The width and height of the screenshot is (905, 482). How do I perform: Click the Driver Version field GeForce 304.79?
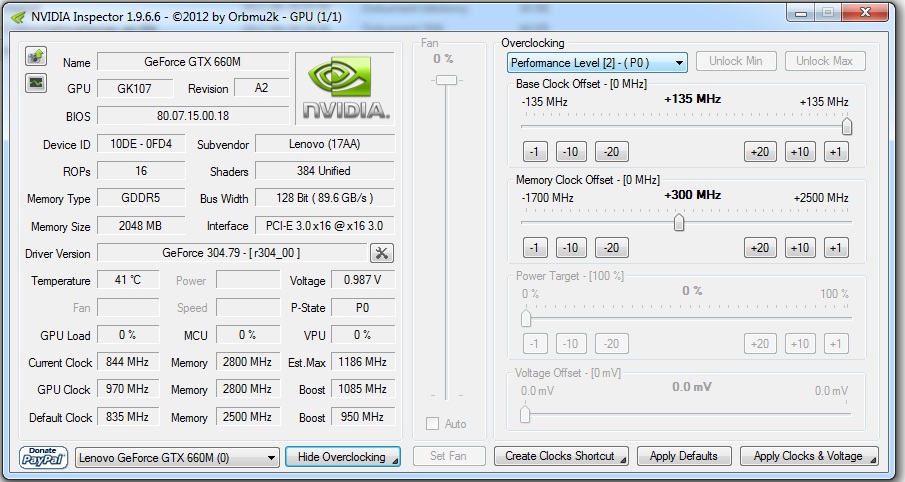pos(231,253)
